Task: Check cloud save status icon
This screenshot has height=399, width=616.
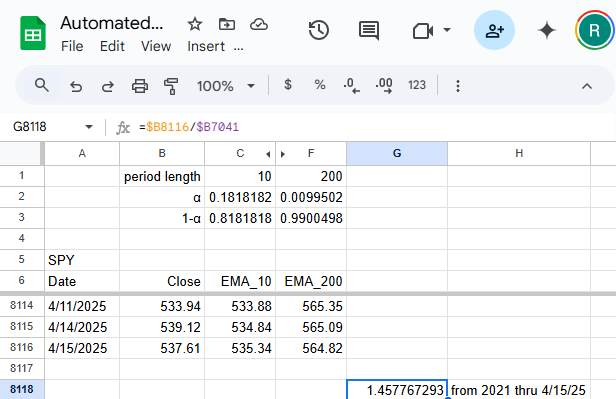Action: pos(259,24)
